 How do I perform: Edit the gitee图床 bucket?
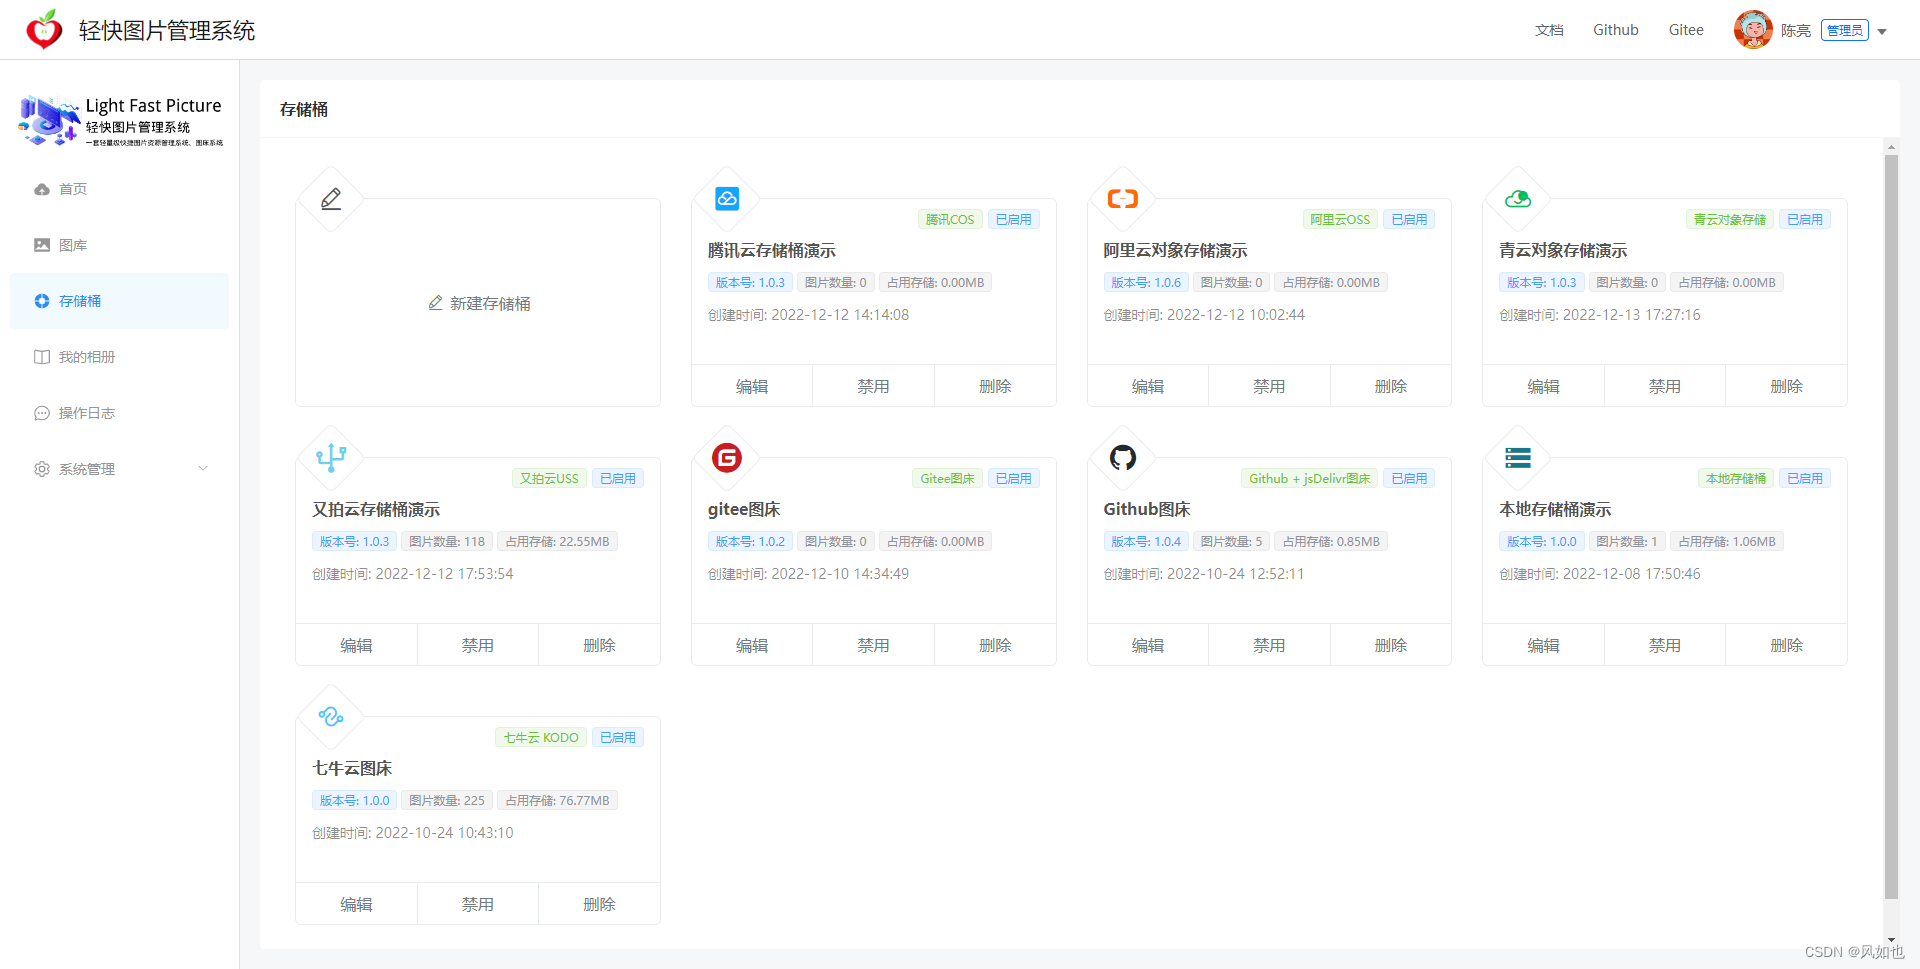[752, 645]
